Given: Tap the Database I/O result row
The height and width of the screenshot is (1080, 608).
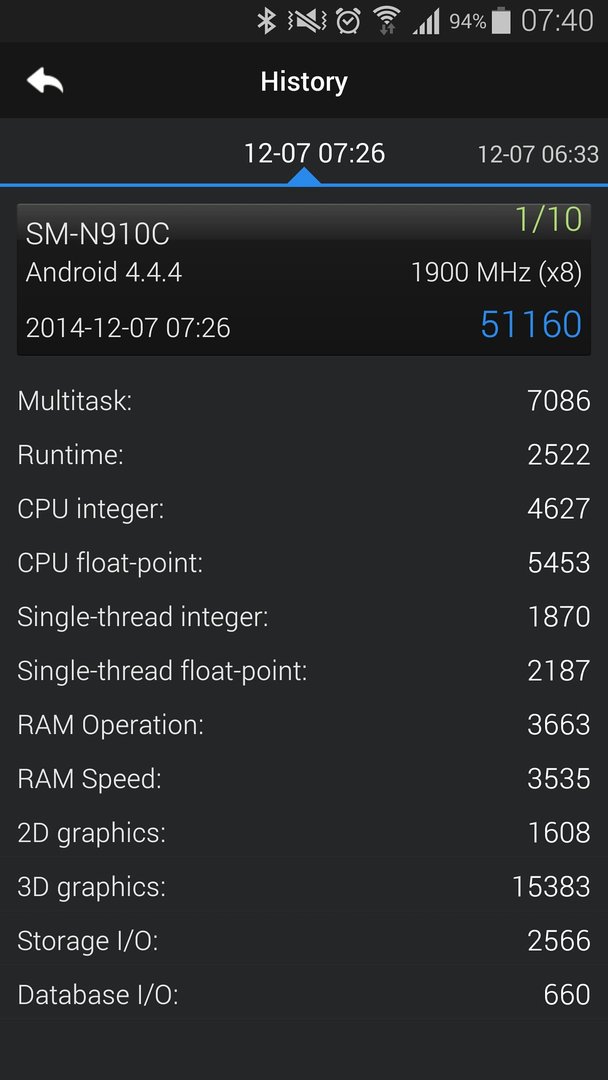Looking at the screenshot, I should 304,995.
